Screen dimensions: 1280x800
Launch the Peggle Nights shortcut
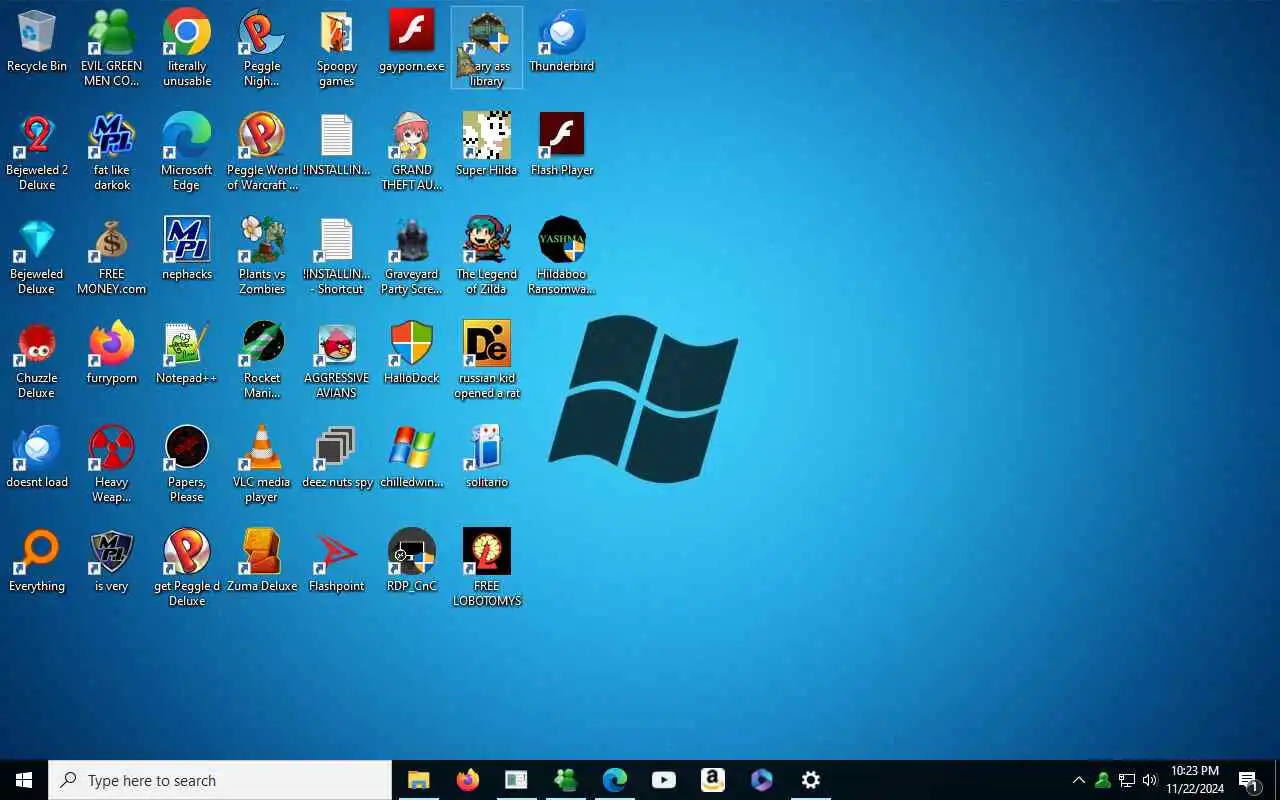(262, 48)
